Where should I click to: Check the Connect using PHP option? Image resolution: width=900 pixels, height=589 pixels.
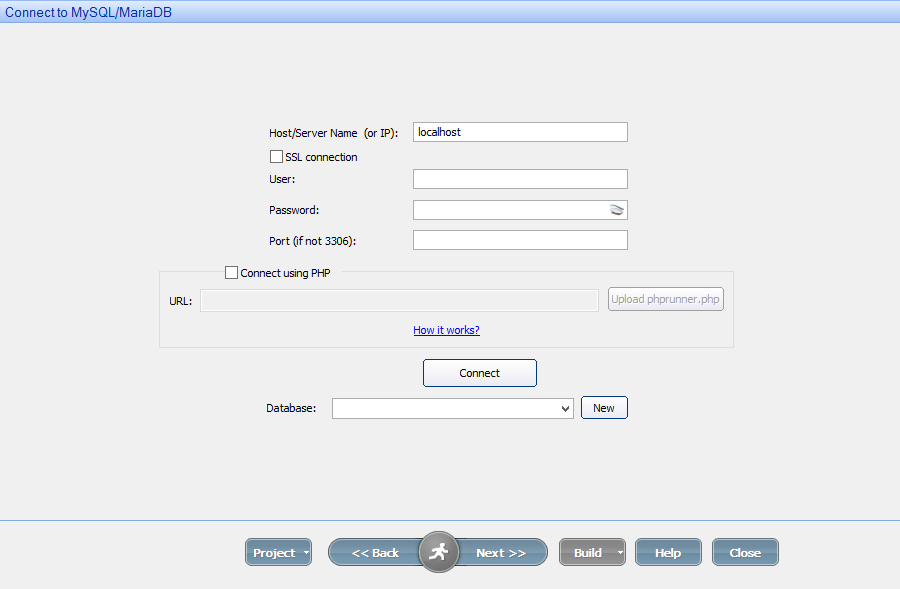(231, 272)
